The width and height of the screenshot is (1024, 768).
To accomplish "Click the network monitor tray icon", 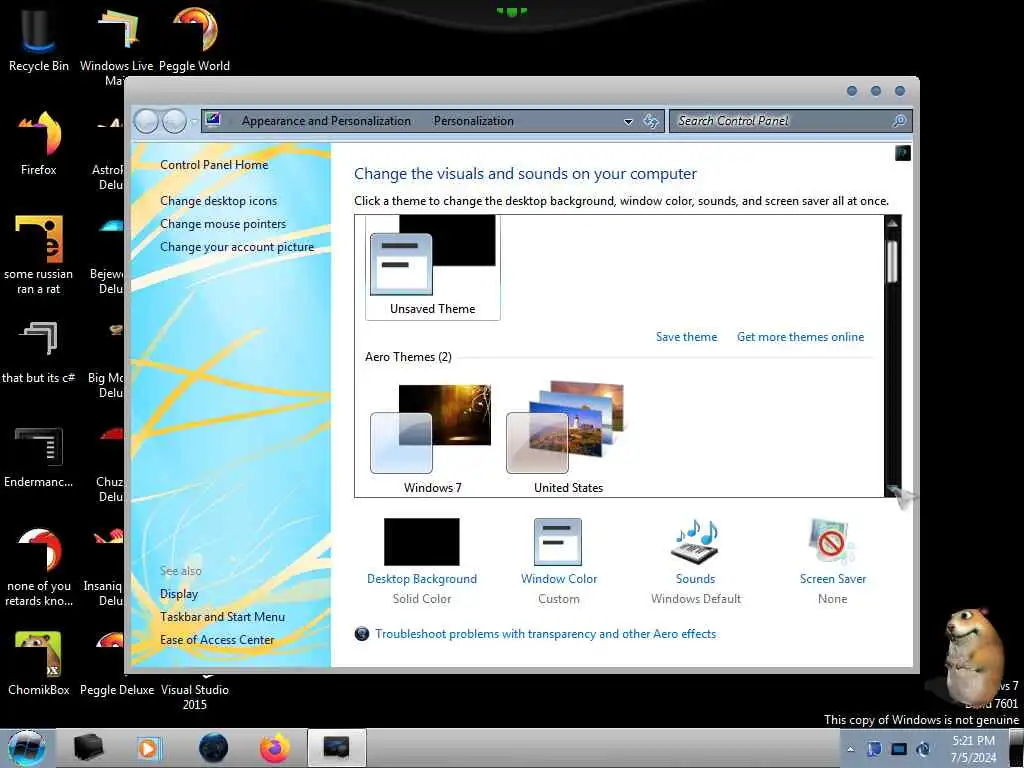I will [x=899, y=749].
